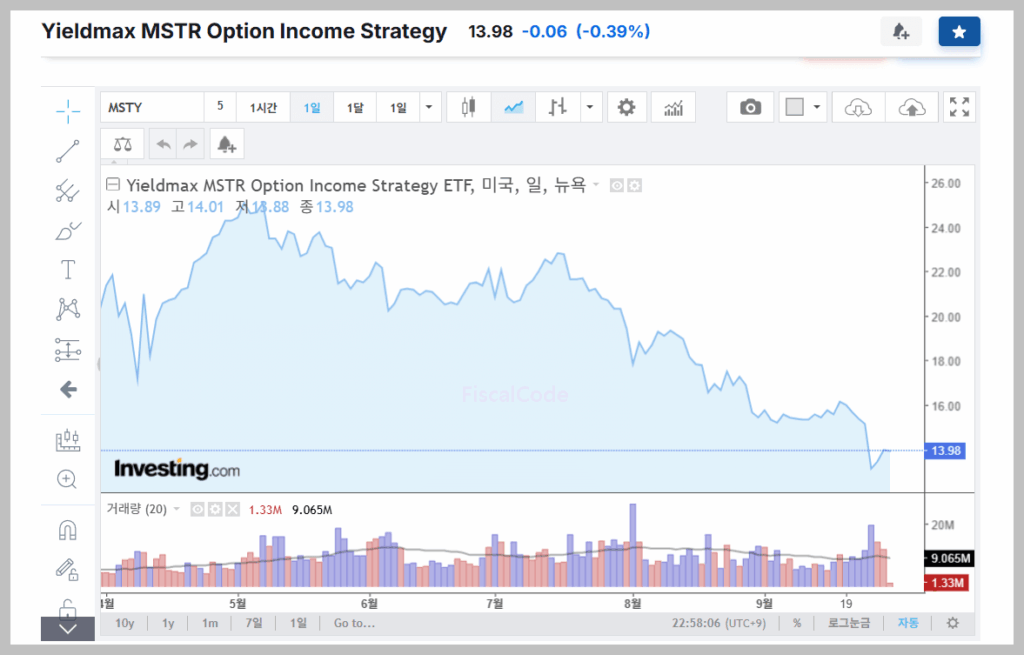Open the chart style dropdown arrow
1024x655 pixels.
click(592, 107)
